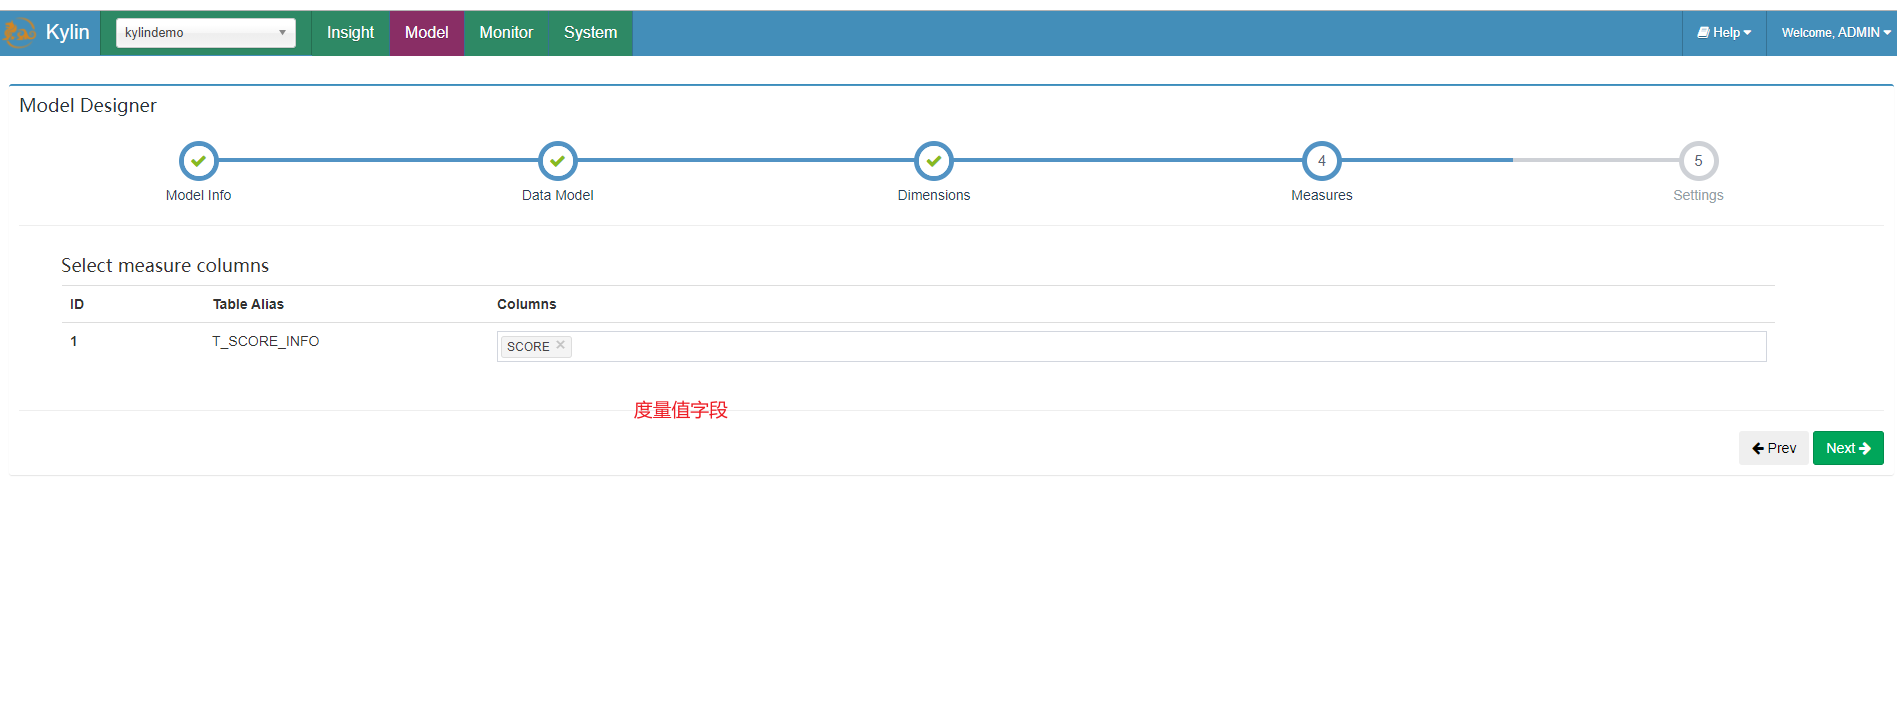Remove the SCORE column tag
Screen dimensions: 1897x714
(561, 345)
